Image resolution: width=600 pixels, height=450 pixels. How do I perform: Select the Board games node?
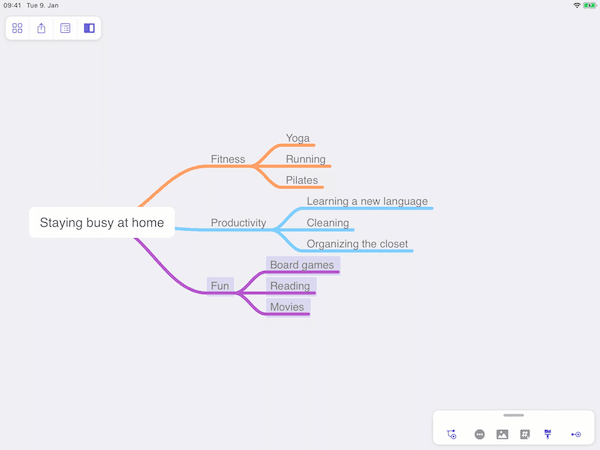302,265
